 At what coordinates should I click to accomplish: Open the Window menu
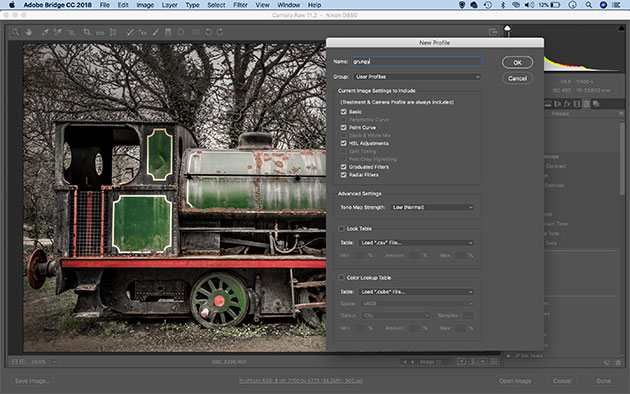[x=289, y=5]
